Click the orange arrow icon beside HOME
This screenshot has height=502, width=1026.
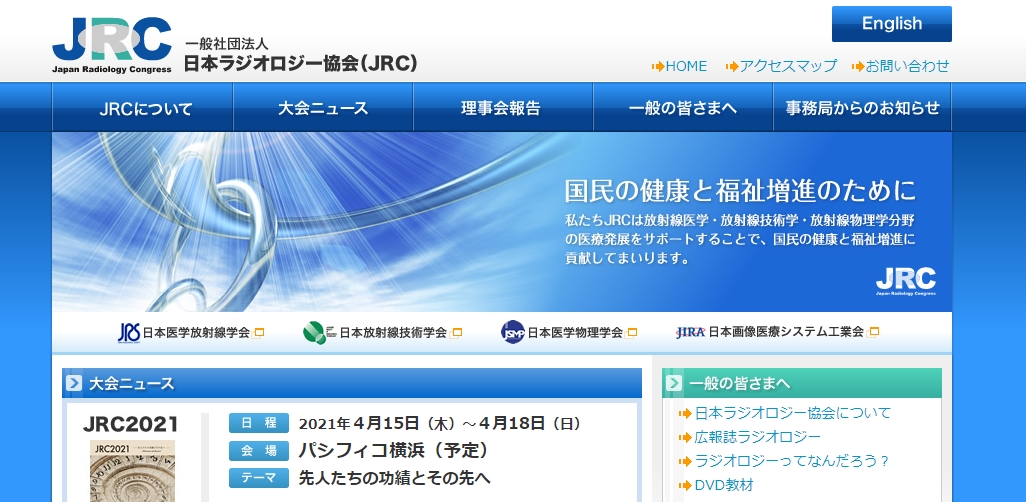pos(658,67)
